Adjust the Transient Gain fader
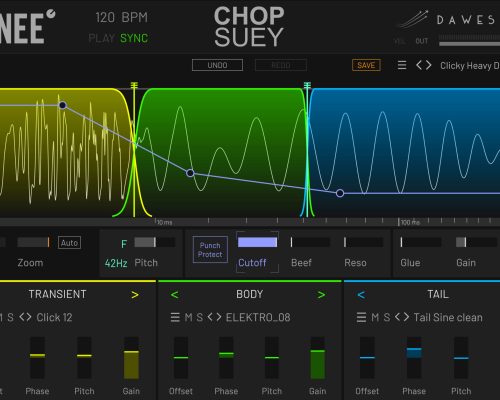The width and height of the screenshot is (500, 400). tap(131, 357)
